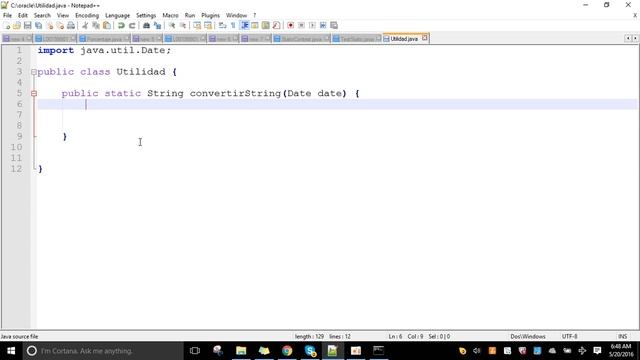Open the Macro menu
This screenshot has width=640, height=360.
[170, 15]
